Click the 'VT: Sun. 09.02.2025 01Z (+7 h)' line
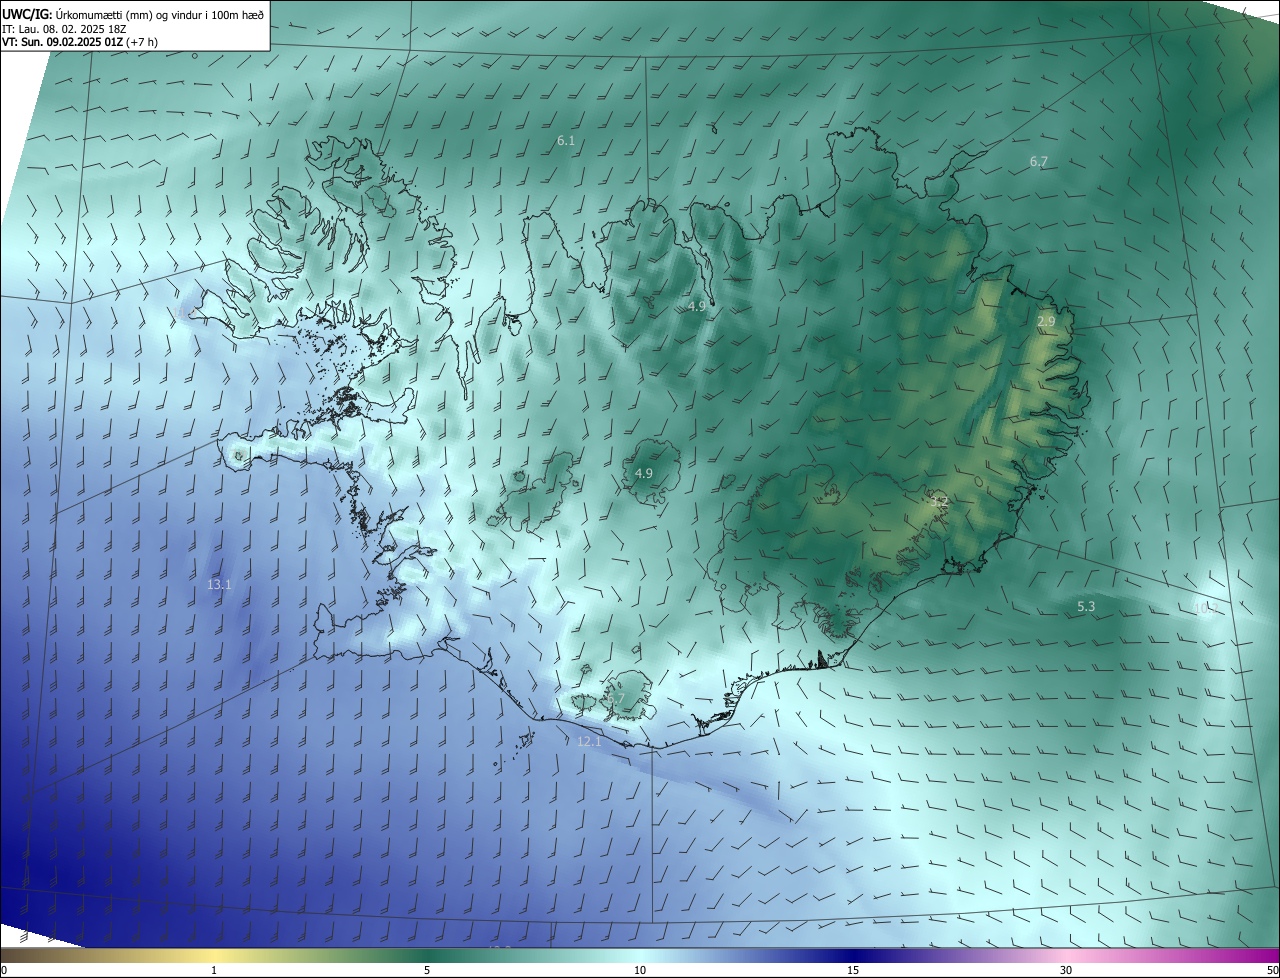 [79, 42]
